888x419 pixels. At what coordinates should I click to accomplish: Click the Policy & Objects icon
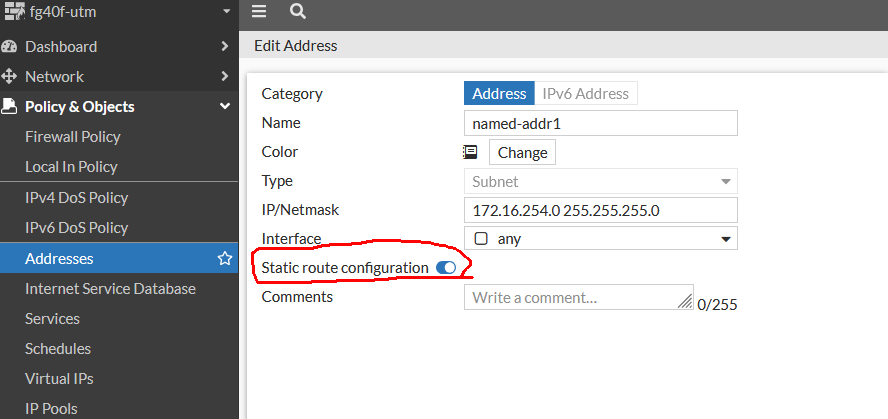click(x=10, y=107)
